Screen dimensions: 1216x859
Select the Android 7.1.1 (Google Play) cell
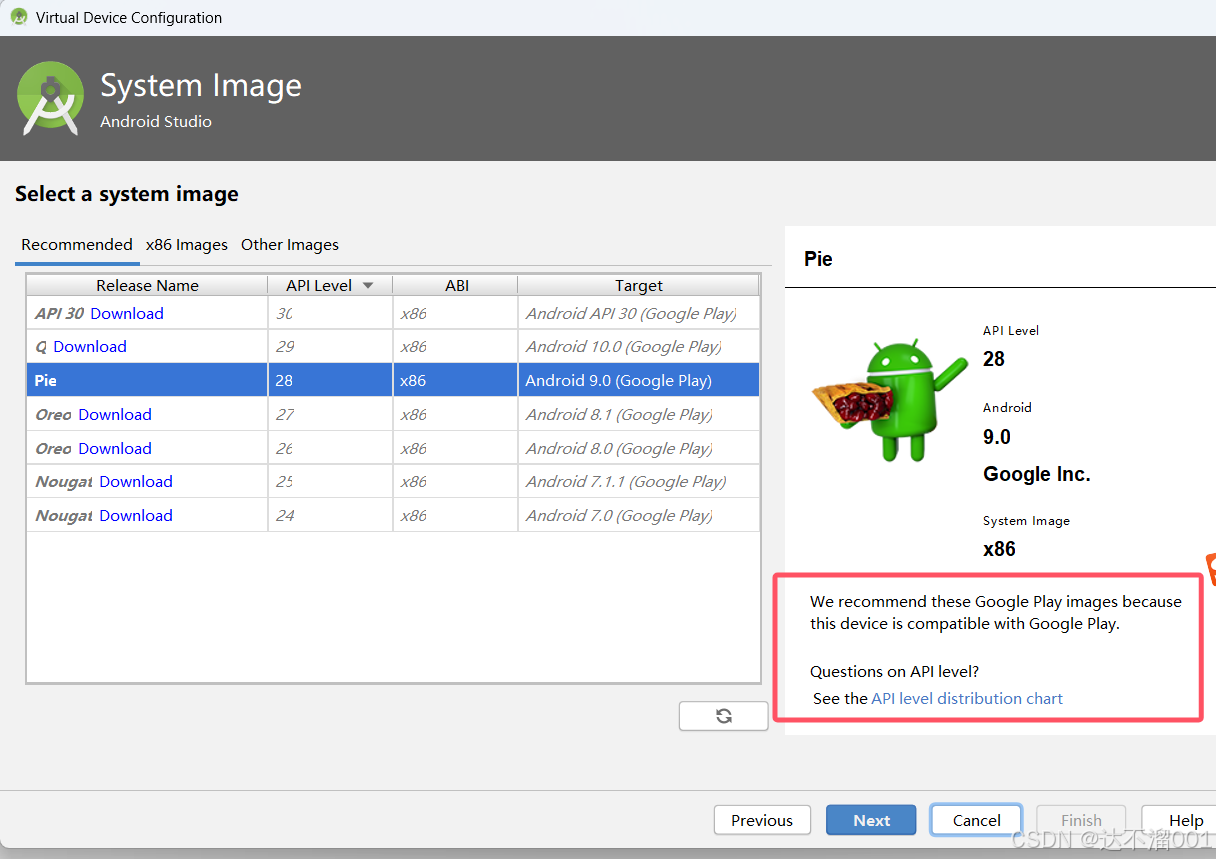coord(638,481)
